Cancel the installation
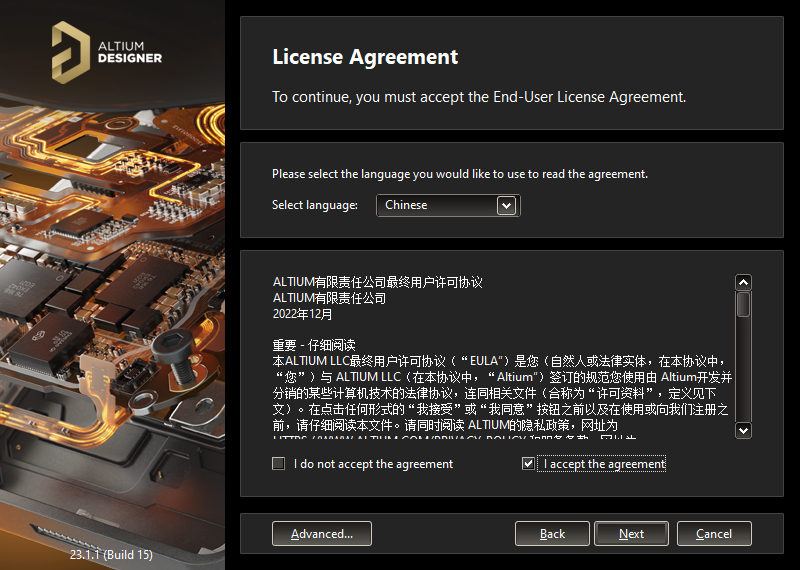The image size is (800, 570). pyautogui.click(x=714, y=534)
